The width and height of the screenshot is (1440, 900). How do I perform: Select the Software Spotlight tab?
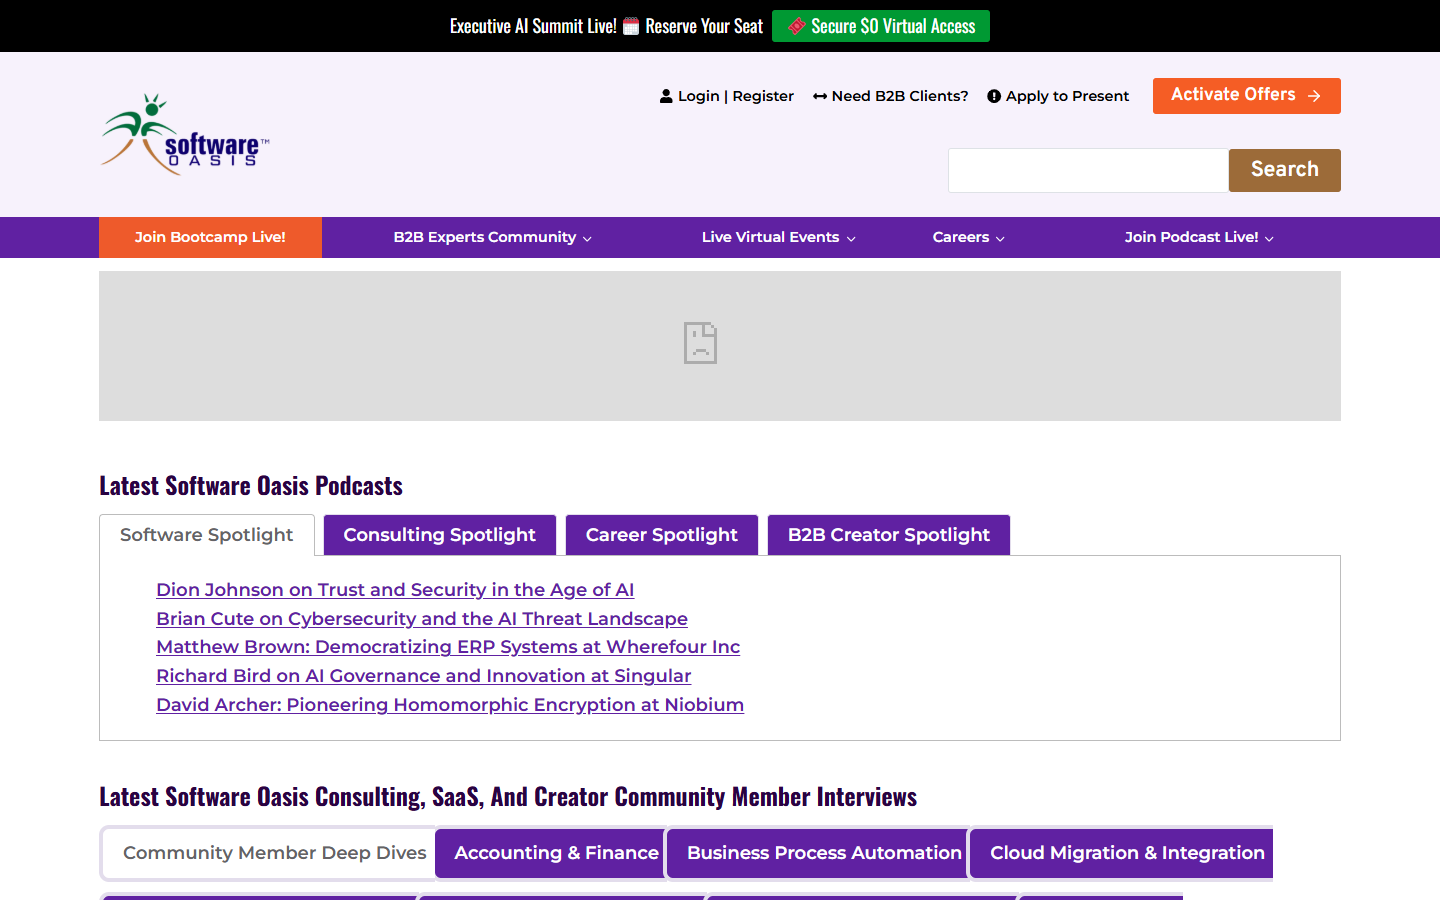(207, 535)
